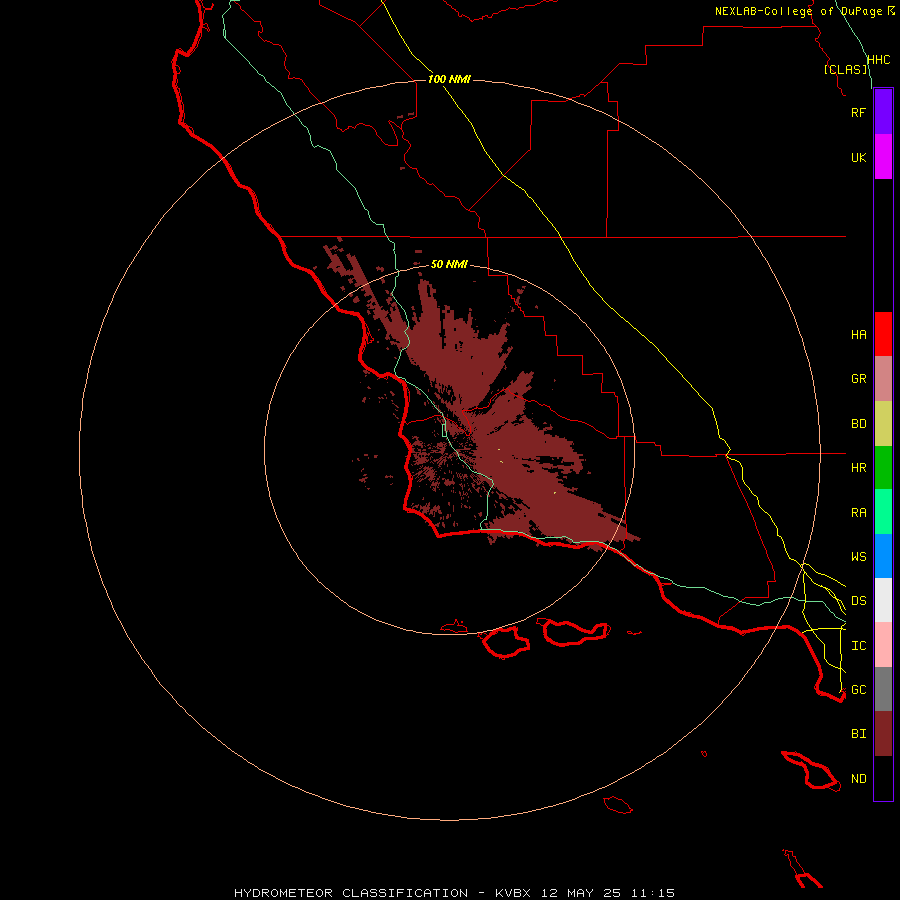Click the WS legend label
Image resolution: width=900 pixels, height=900 pixels.
[x=858, y=556]
